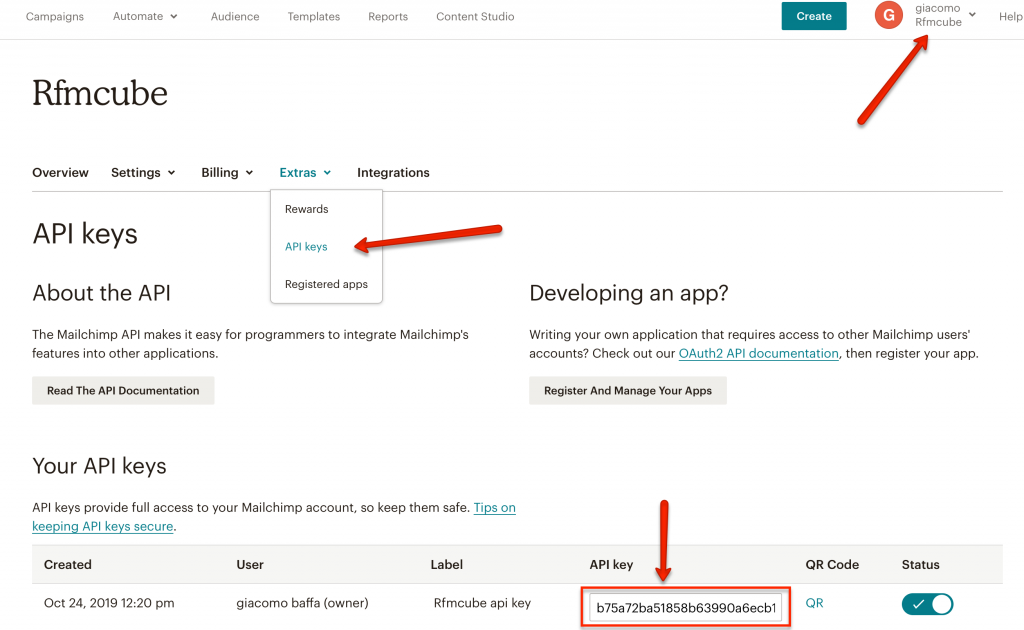Click the Created date Oct 24, 2019 cell
1024x630 pixels.
pos(109,603)
